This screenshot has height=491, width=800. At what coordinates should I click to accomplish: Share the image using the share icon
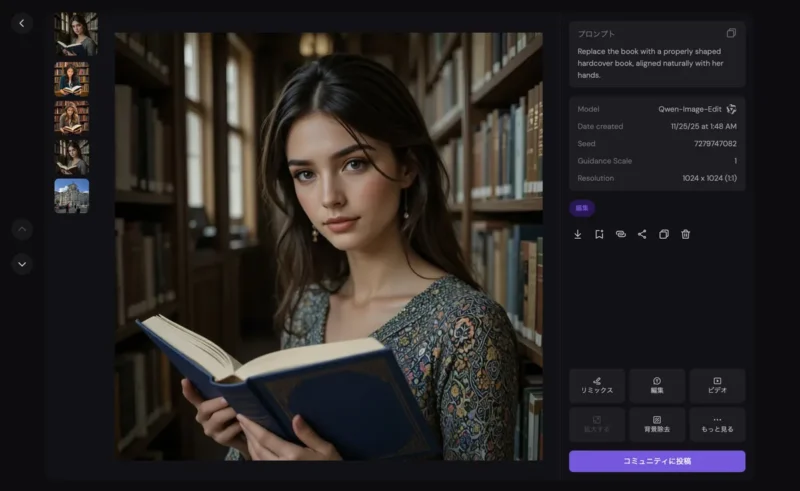click(642, 234)
